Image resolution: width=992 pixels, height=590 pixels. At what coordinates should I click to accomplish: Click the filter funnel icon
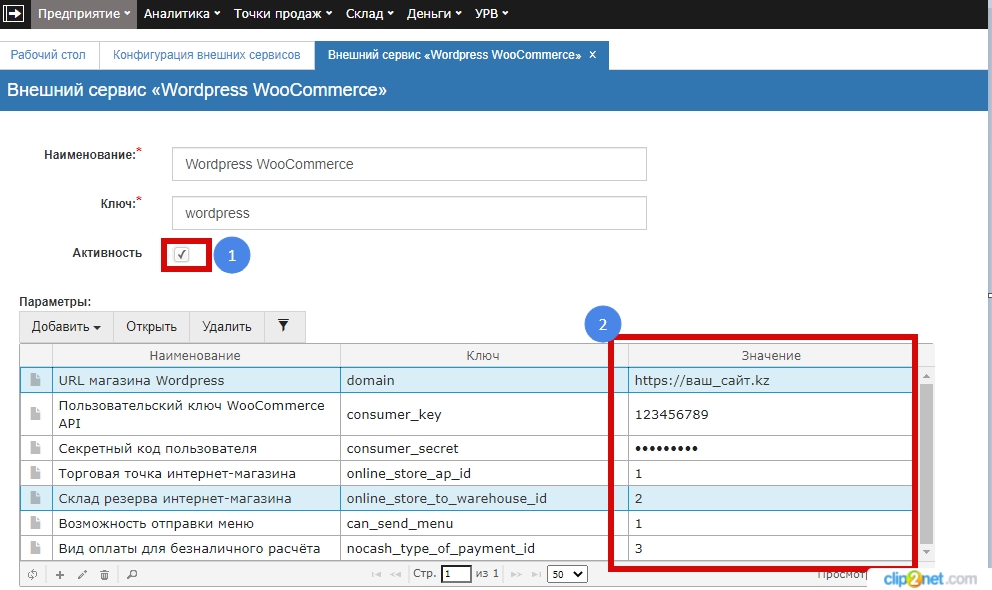click(x=283, y=326)
